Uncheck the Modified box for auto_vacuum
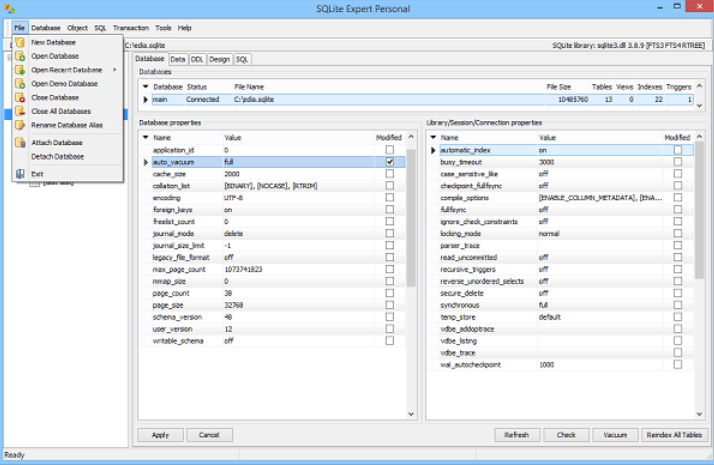 389,161
